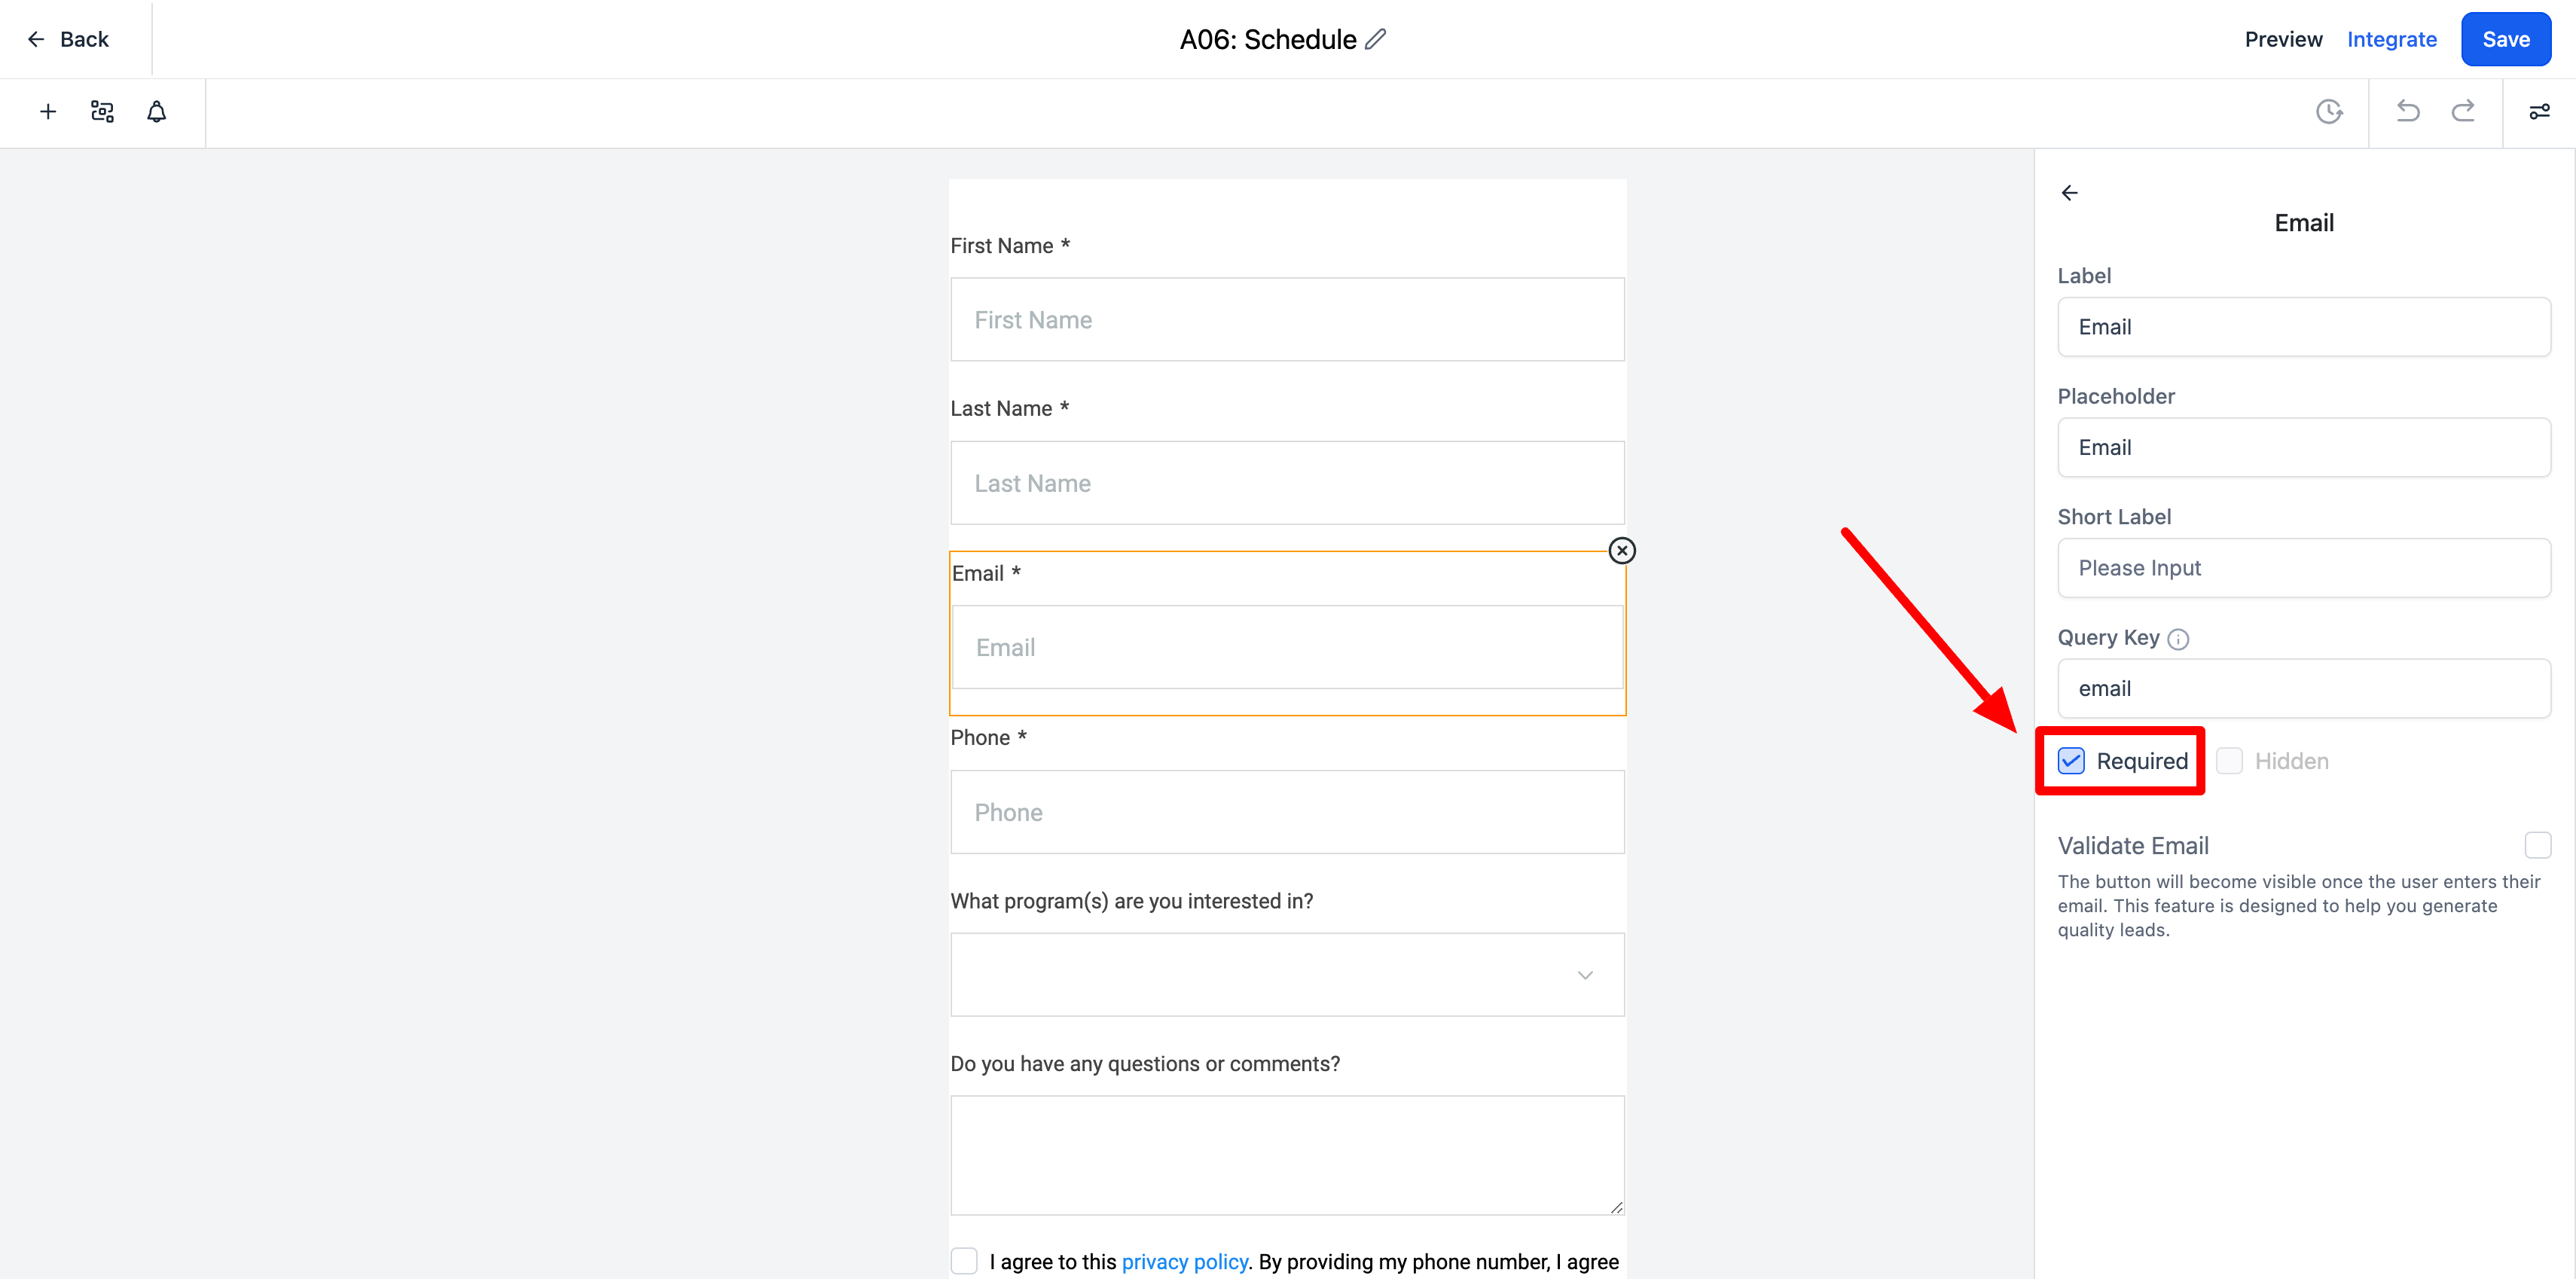Open the Preview menu item
The height and width of the screenshot is (1279, 2576).
coord(2283,39)
